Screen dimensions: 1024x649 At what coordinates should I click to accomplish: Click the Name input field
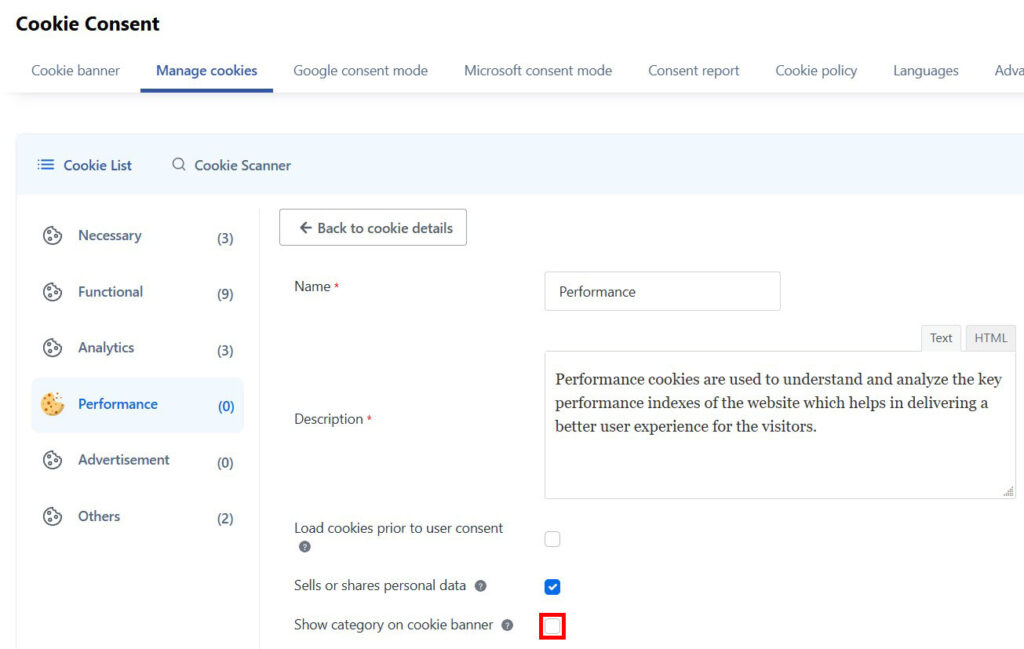(x=662, y=292)
